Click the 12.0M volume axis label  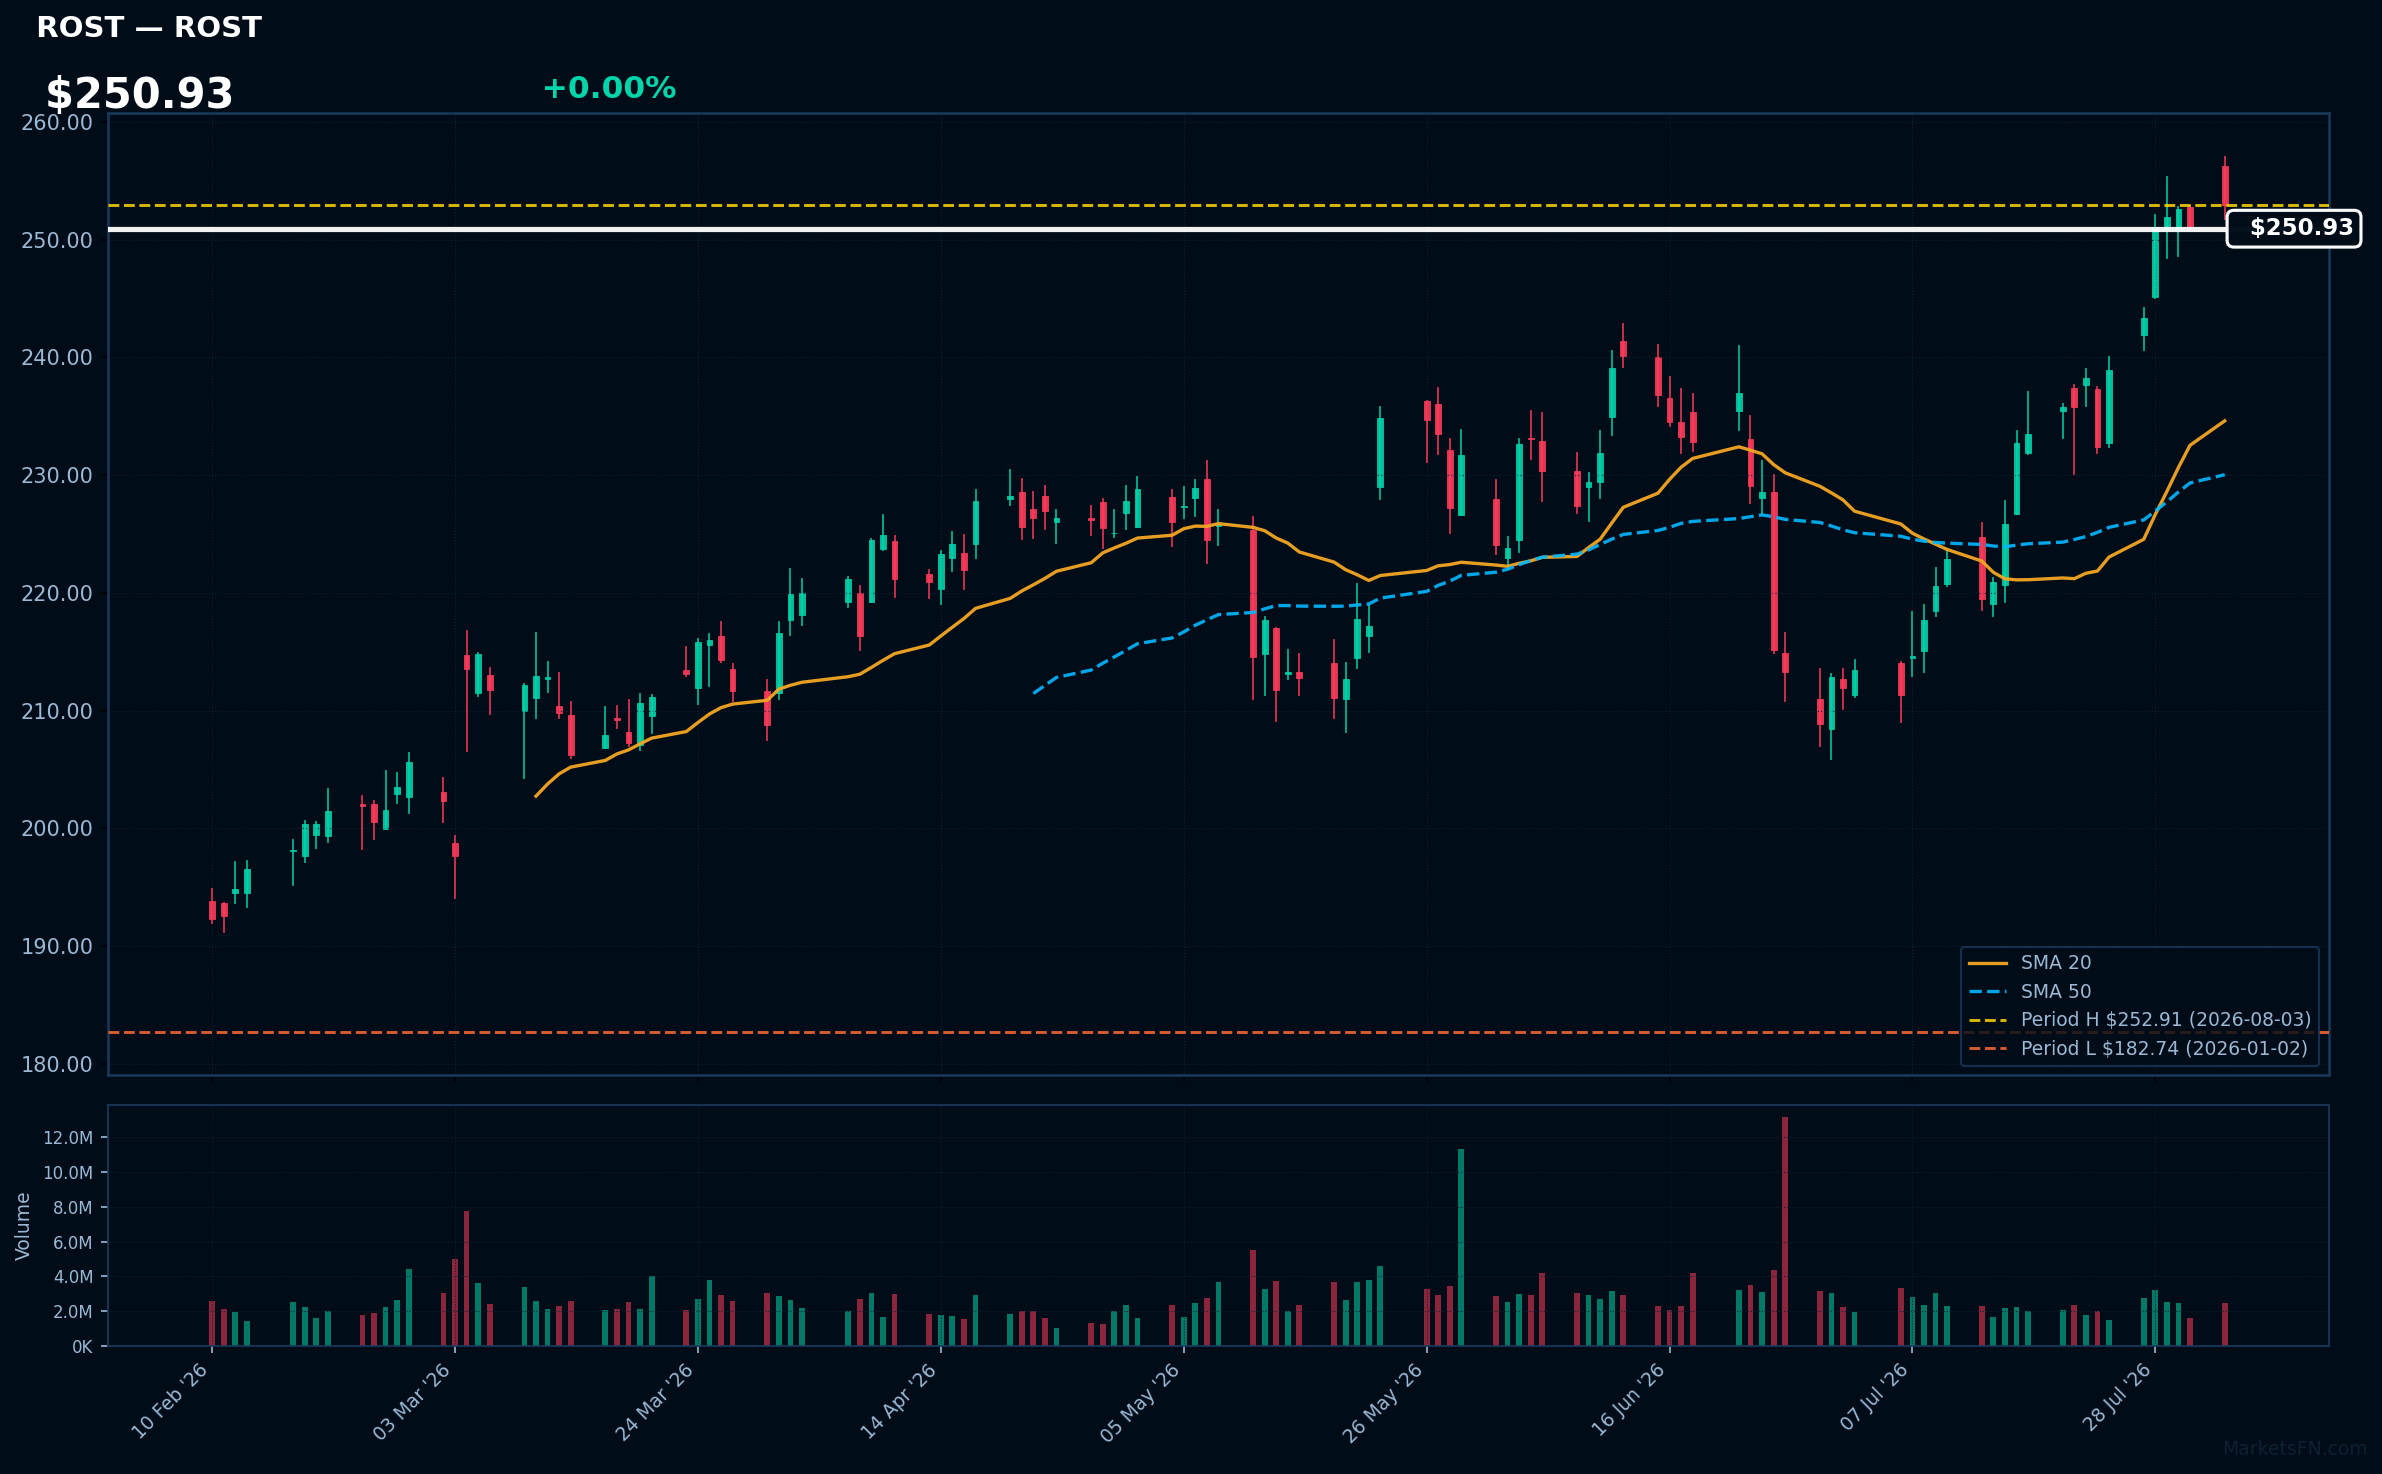[68, 1138]
